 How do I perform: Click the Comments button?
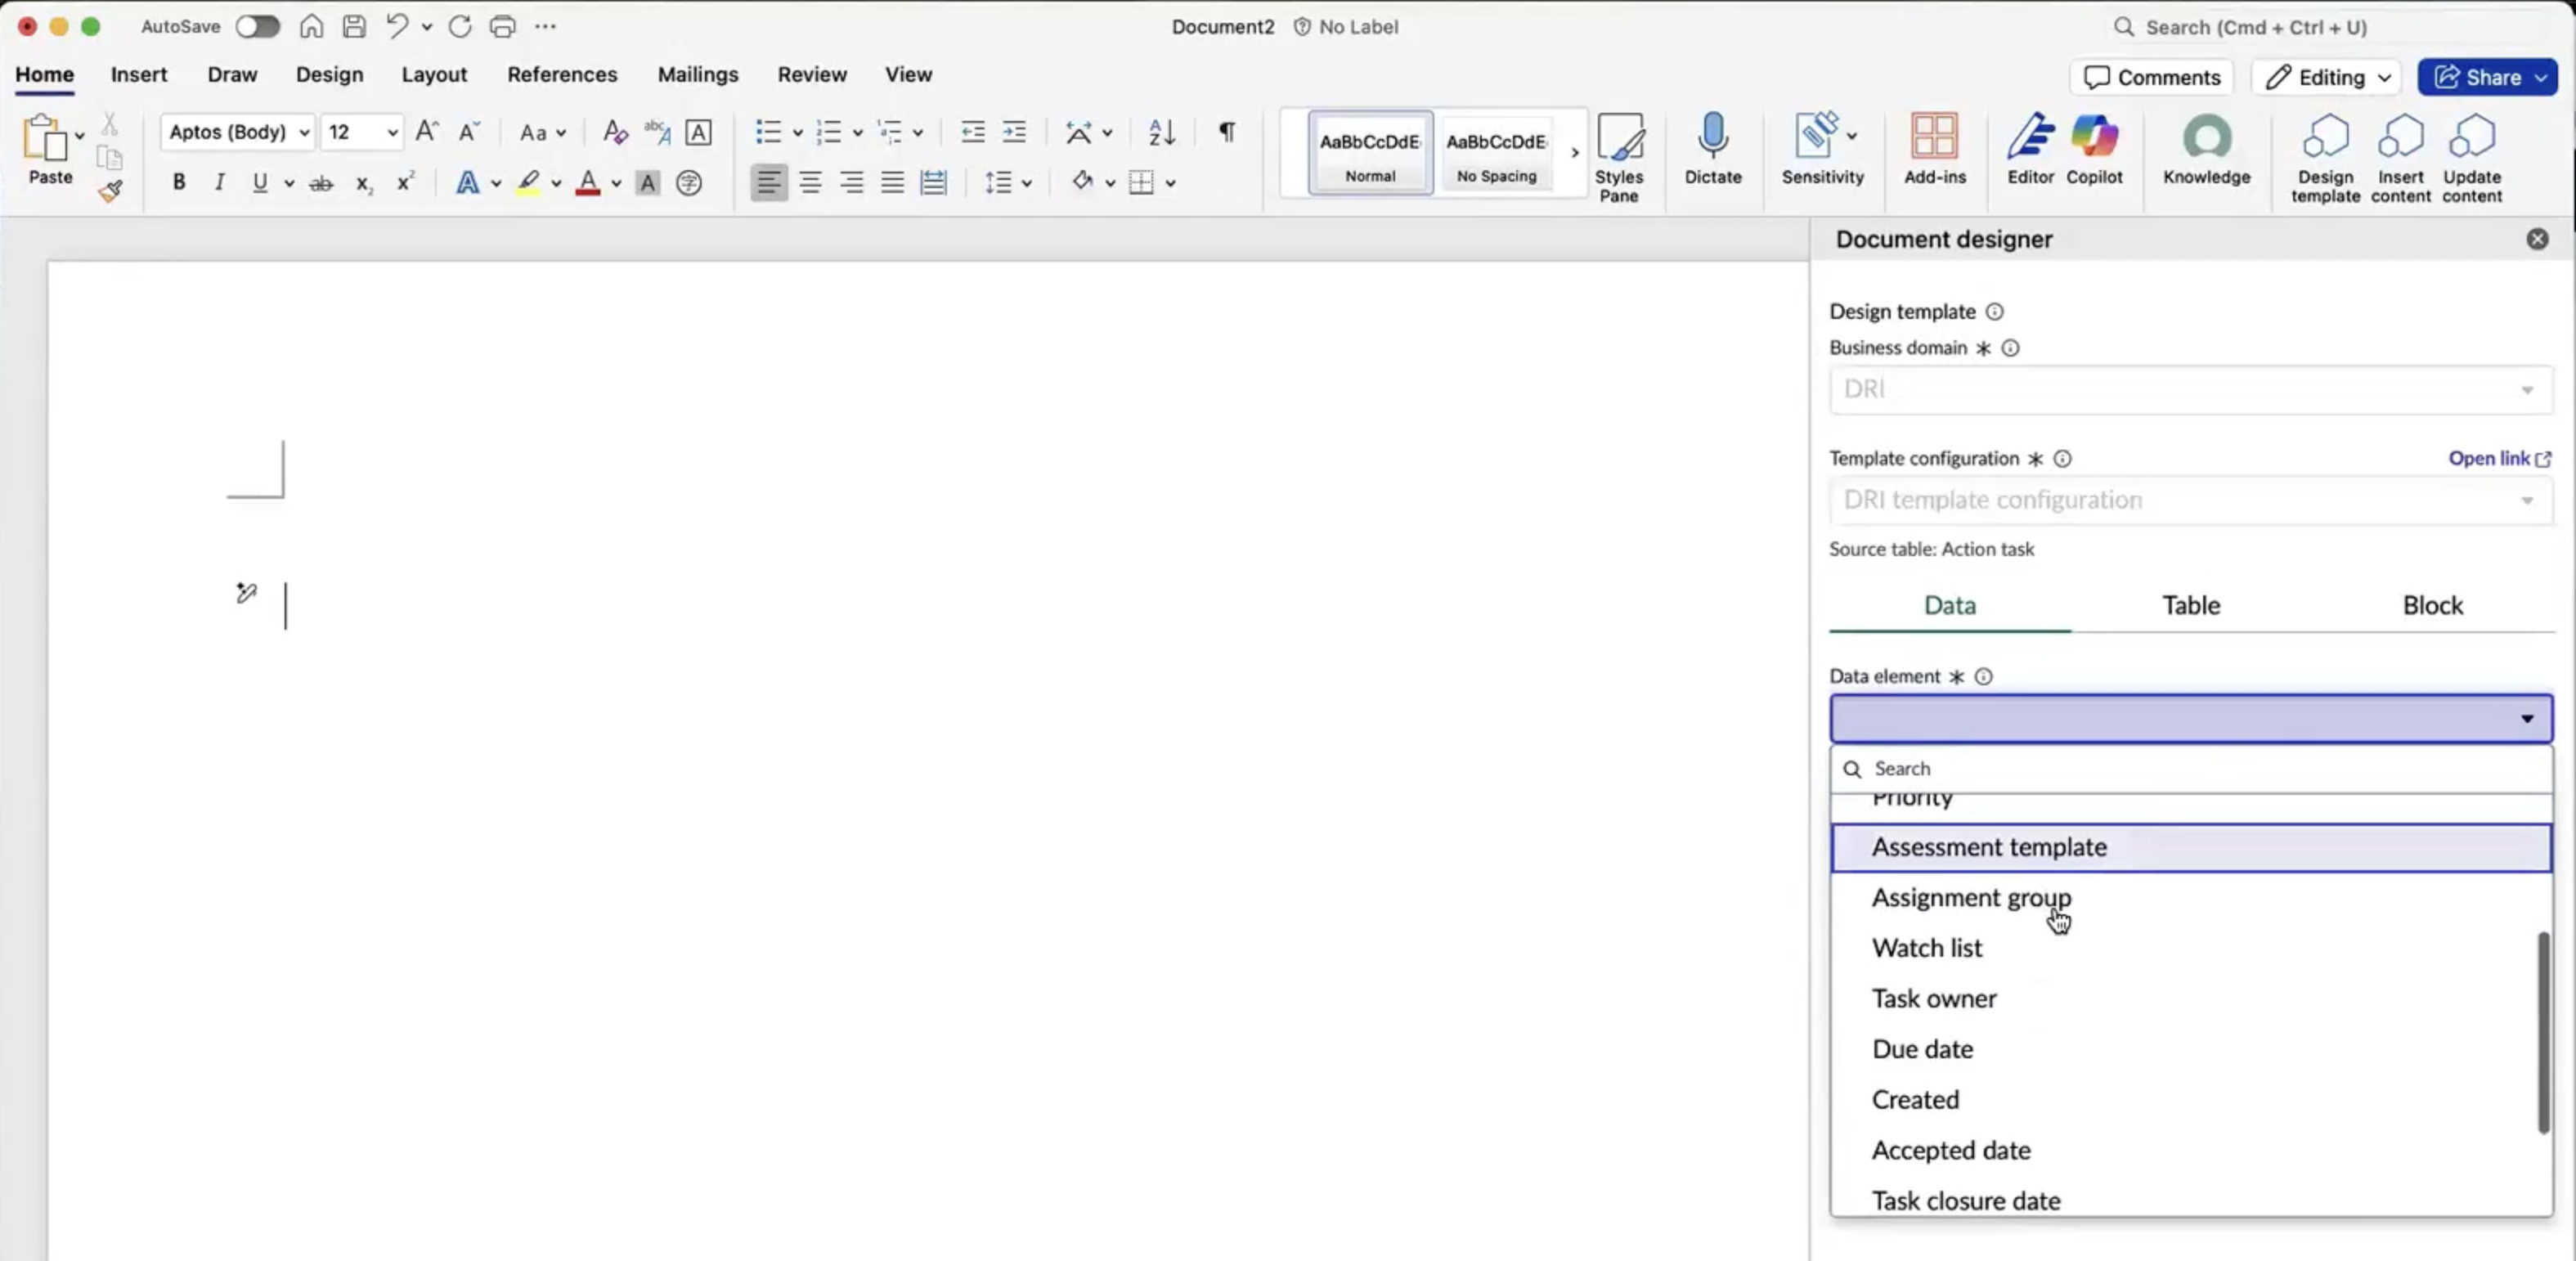pyautogui.click(x=2151, y=77)
